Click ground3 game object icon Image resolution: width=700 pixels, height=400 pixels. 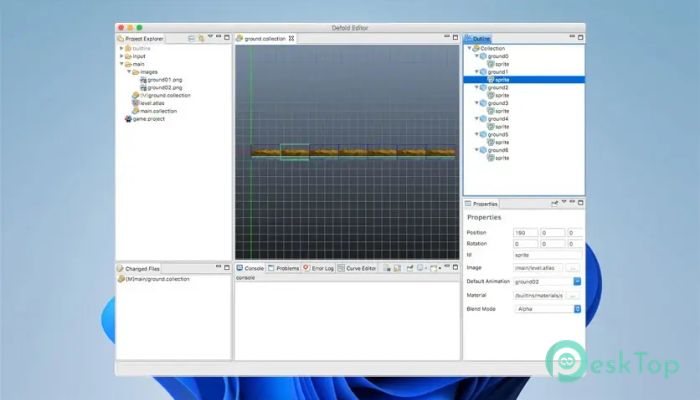point(483,103)
